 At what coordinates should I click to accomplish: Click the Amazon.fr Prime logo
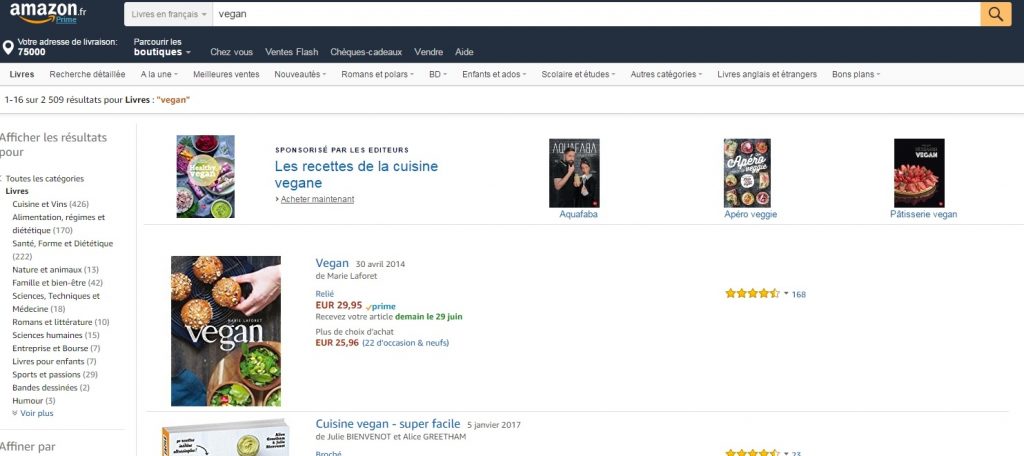[x=48, y=14]
